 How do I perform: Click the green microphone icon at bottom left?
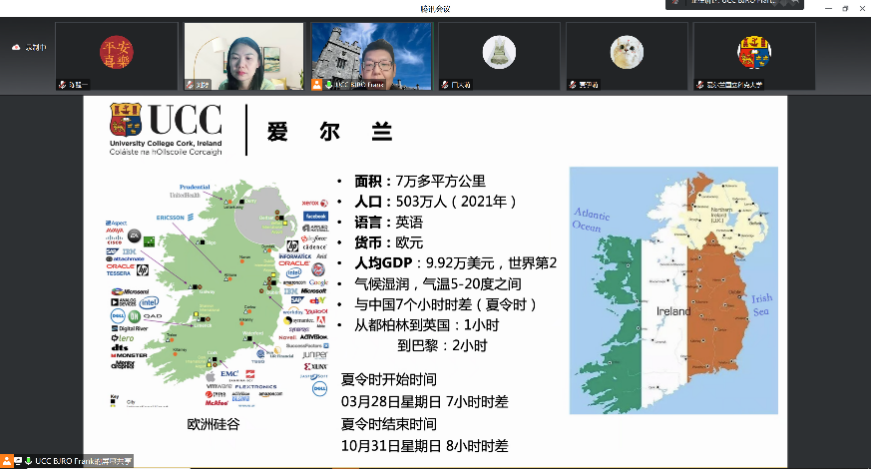click(28, 461)
